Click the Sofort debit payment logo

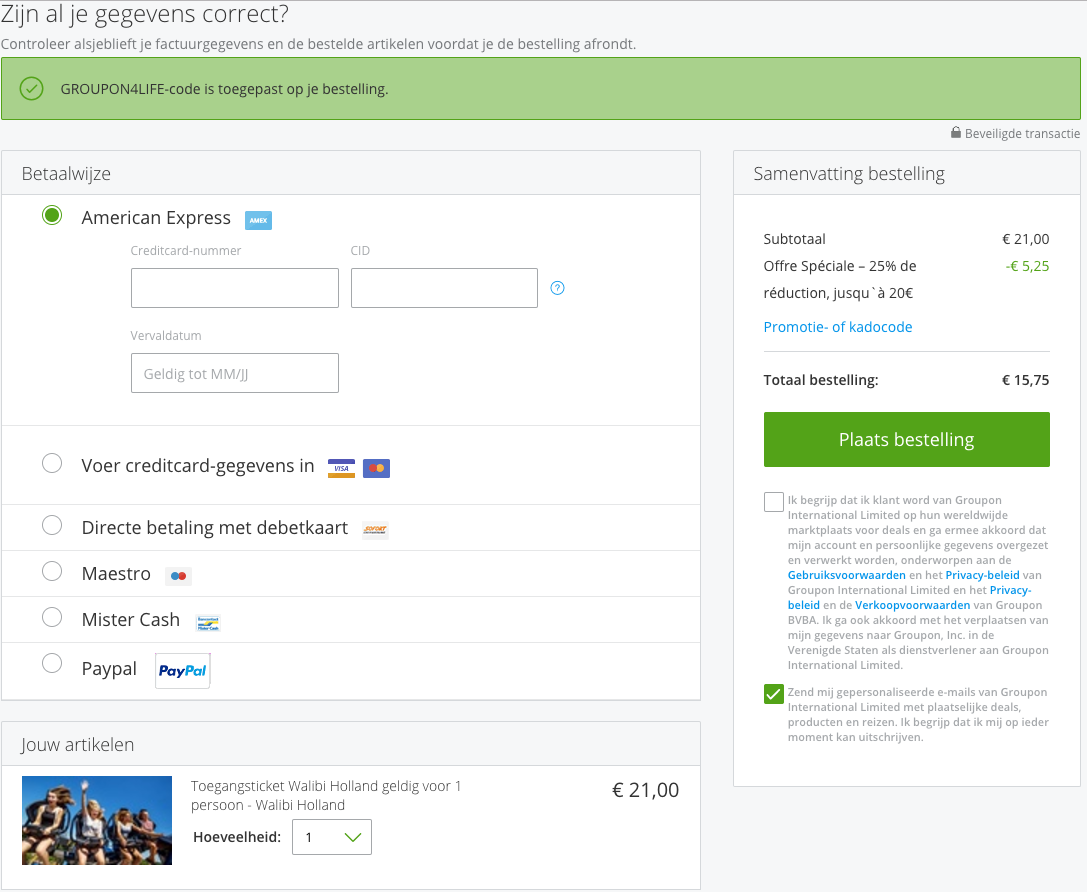tap(375, 529)
